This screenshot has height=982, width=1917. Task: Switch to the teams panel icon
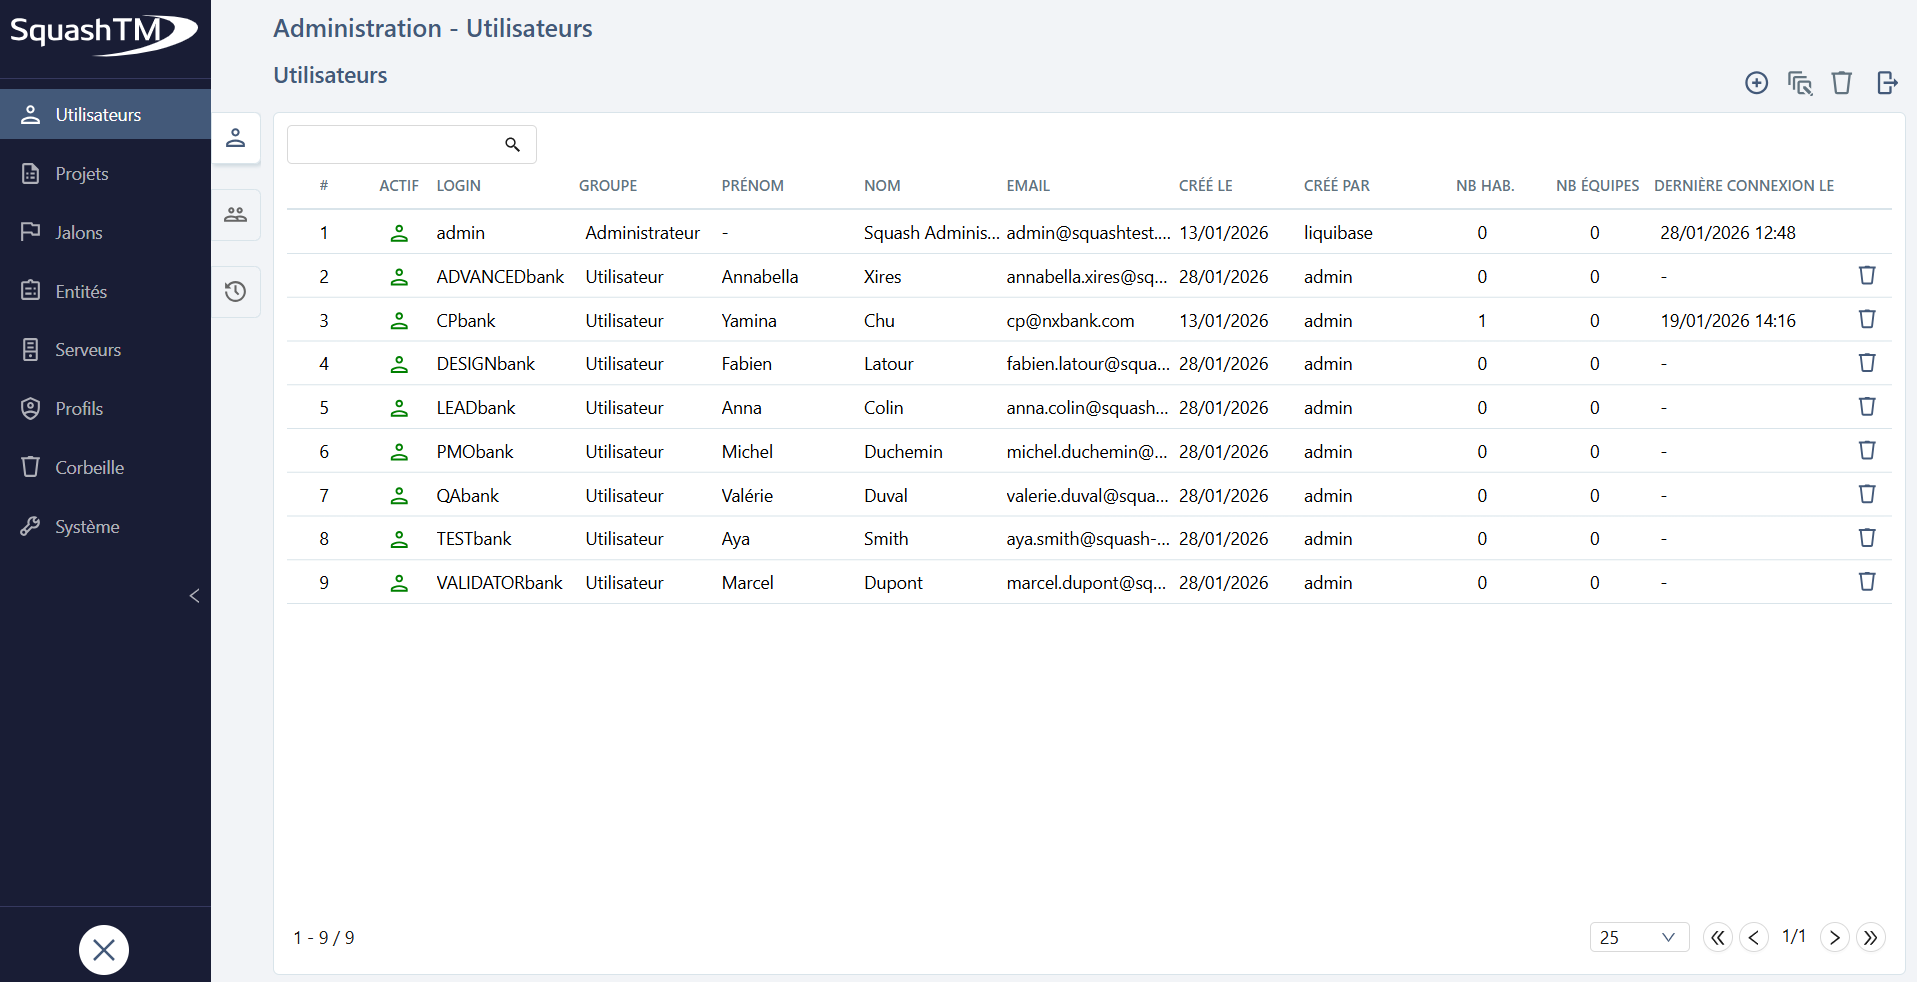235,214
